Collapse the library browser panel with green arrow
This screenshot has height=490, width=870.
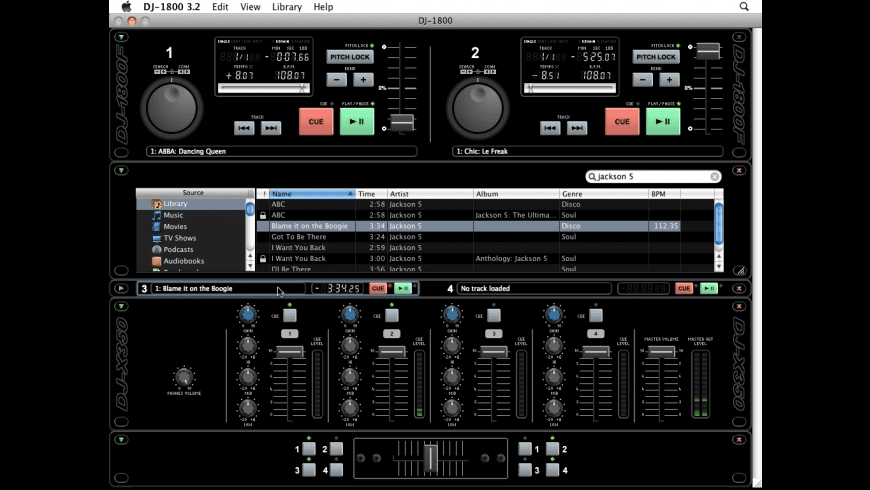(120, 170)
